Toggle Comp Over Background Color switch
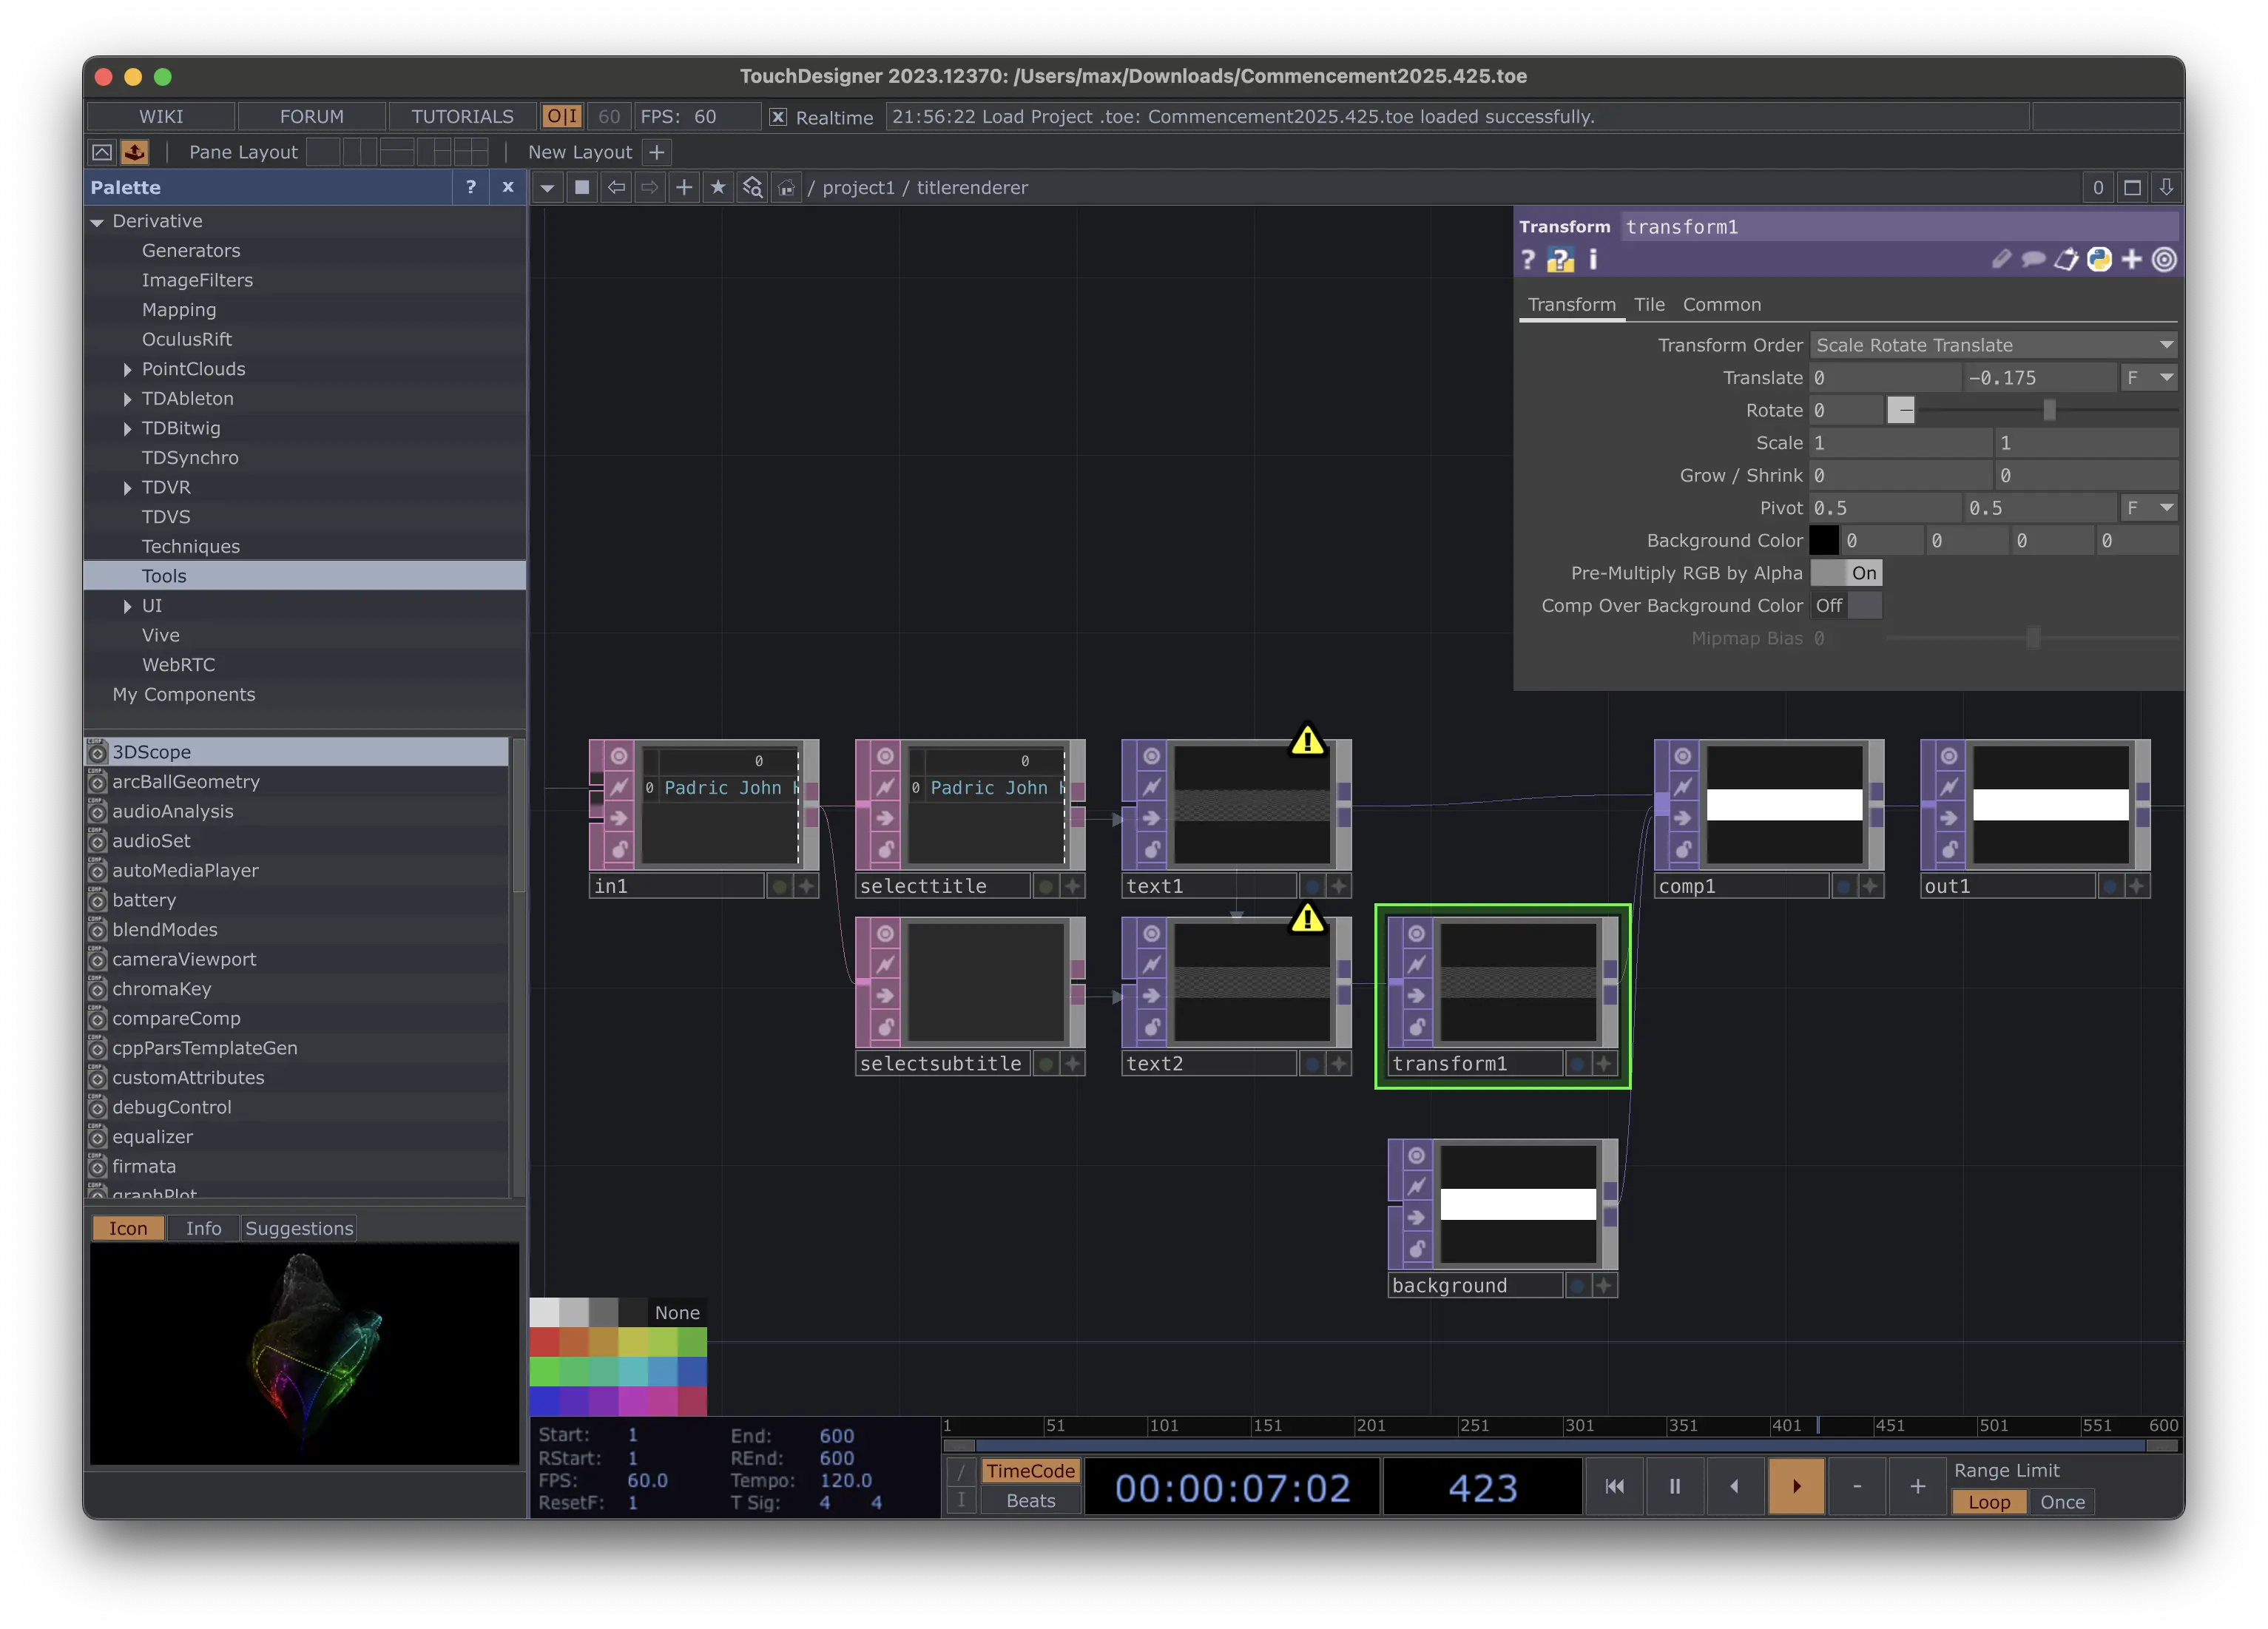This screenshot has height=1629, width=2268. (1846, 606)
